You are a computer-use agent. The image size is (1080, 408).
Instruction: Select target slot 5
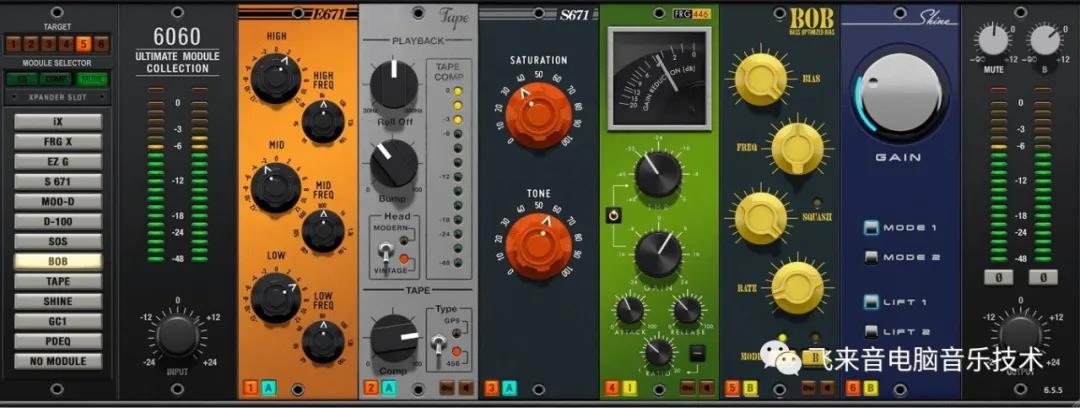coord(83,44)
